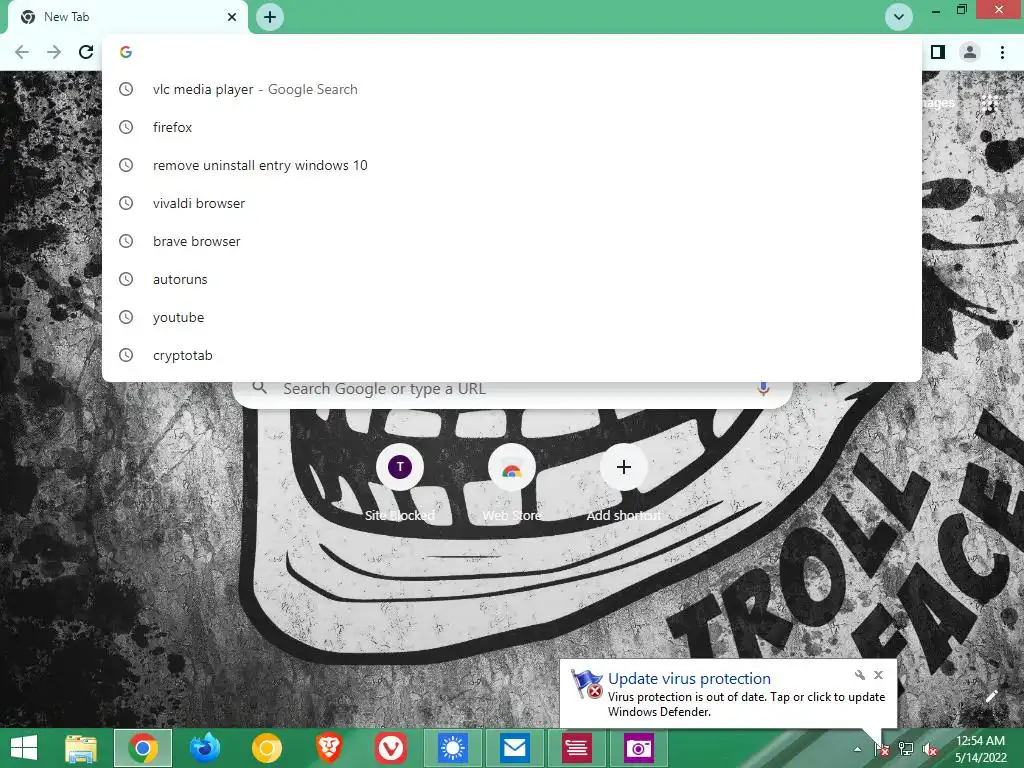
Task: Launch Firefox from taskbar
Action: (204, 748)
